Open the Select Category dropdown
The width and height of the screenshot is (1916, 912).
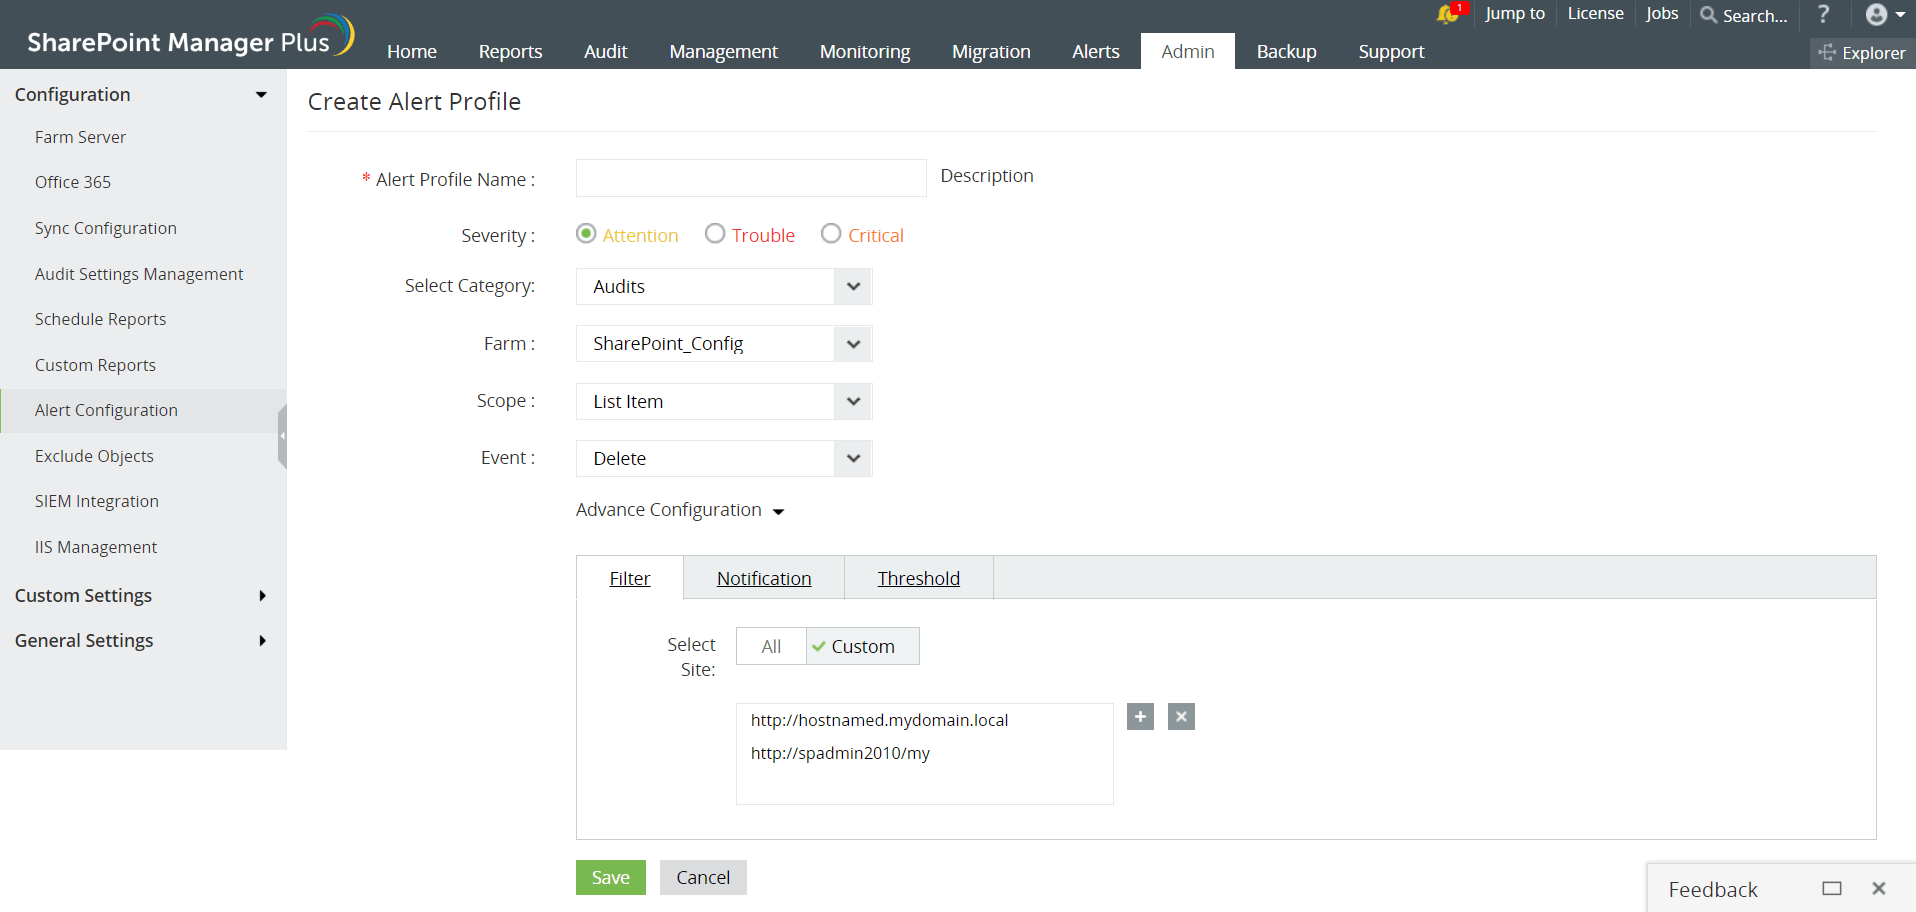click(x=724, y=287)
